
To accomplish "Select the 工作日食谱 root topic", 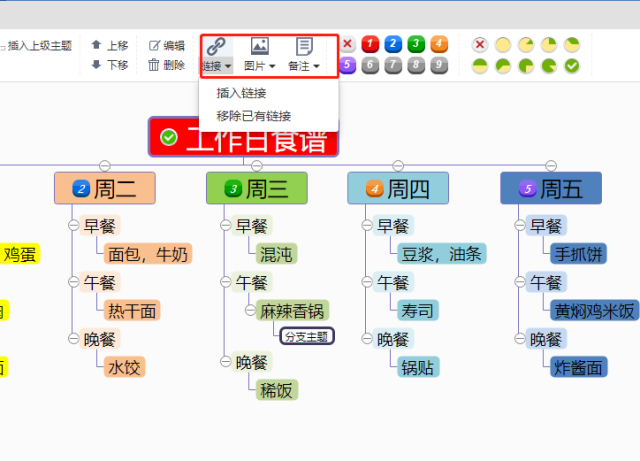I will tap(244, 137).
